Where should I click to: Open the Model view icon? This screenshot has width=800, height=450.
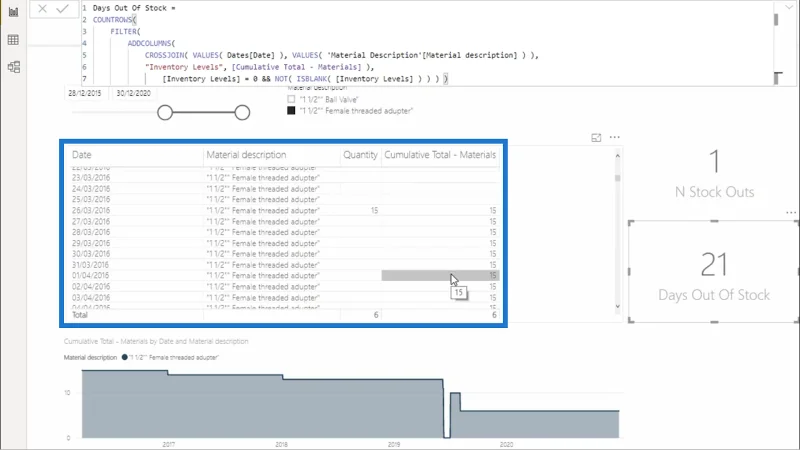pyautogui.click(x=13, y=67)
